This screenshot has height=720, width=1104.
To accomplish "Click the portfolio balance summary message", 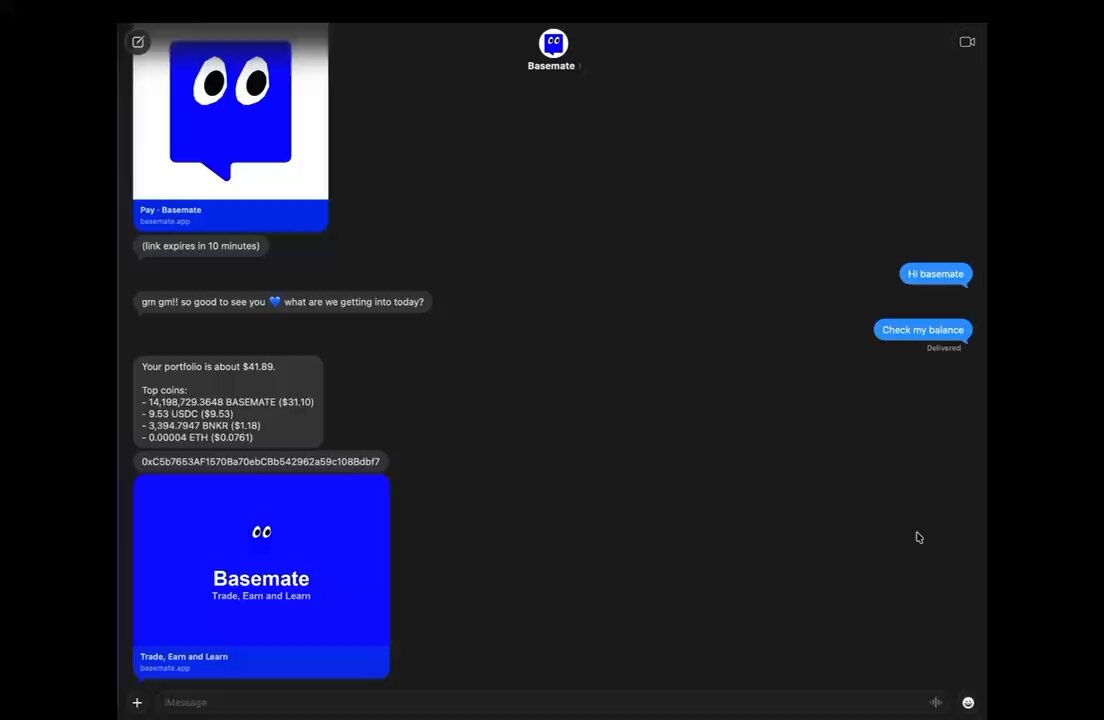I will coord(228,402).
